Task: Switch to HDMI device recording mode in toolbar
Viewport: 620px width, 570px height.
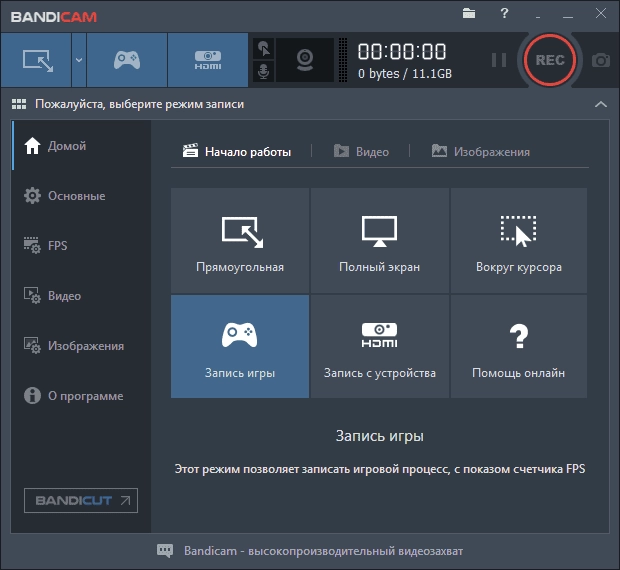Action: click(x=208, y=60)
